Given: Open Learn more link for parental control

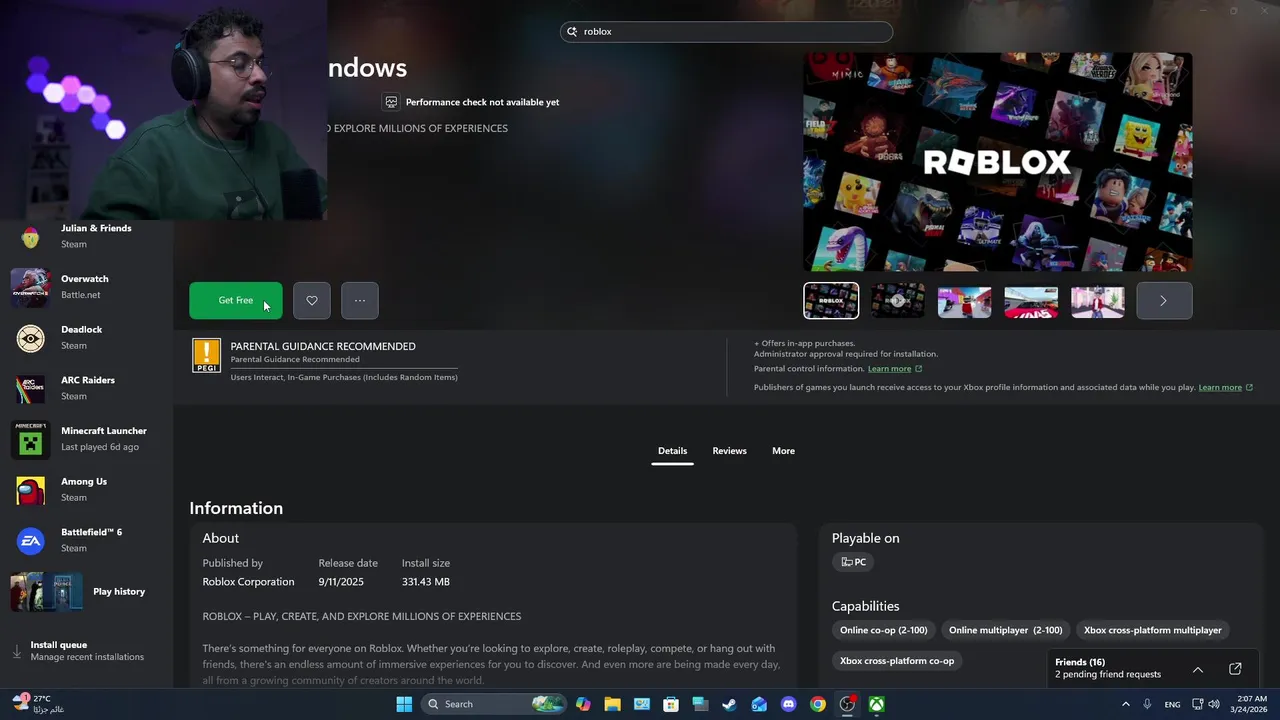Looking at the screenshot, I should [894, 369].
